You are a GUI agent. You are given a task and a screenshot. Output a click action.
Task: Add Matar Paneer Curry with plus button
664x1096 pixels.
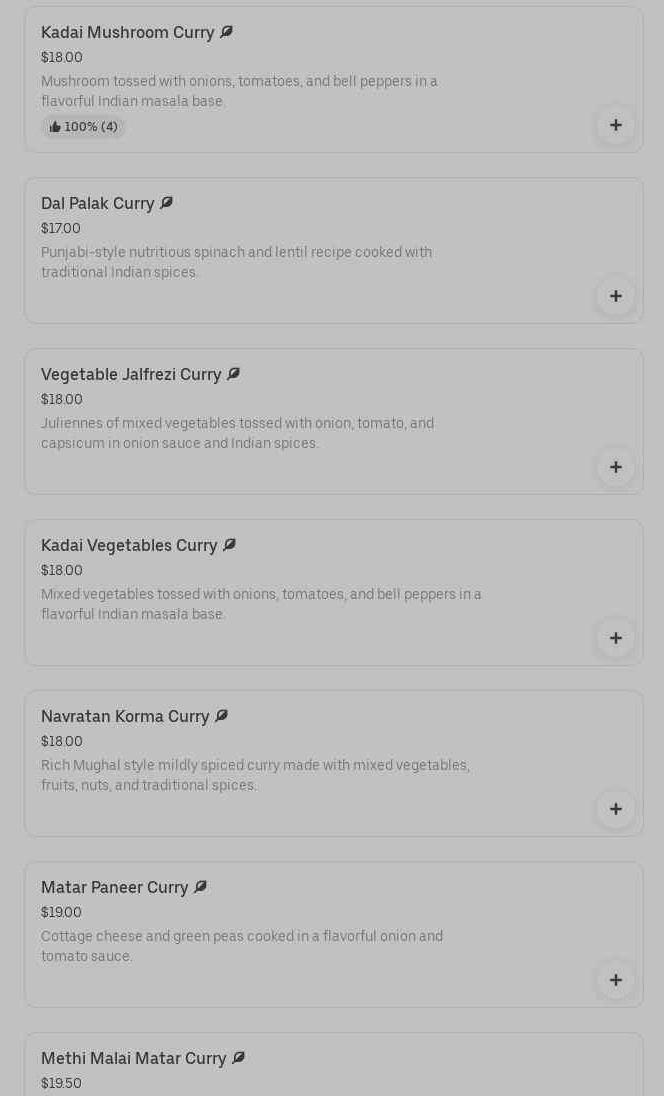click(615, 980)
